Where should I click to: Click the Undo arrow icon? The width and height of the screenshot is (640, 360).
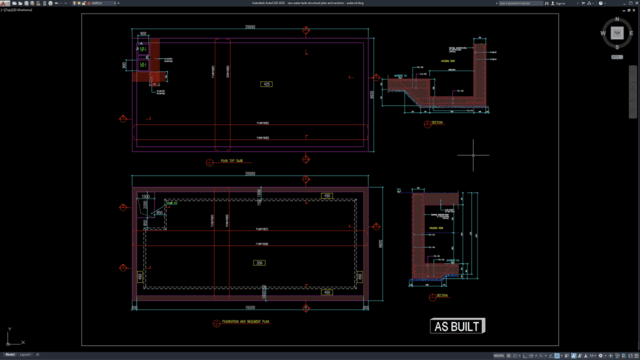tap(57, 3)
